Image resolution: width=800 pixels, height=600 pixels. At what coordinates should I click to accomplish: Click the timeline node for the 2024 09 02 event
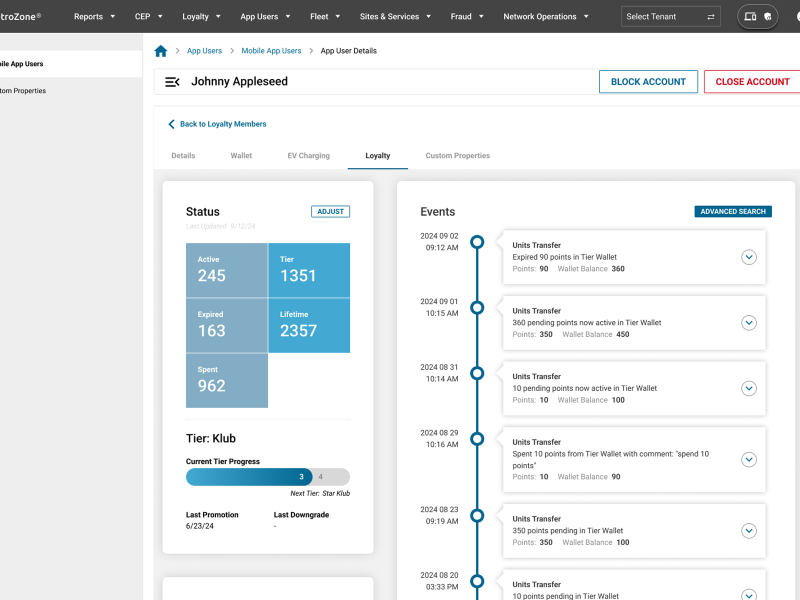tap(477, 241)
